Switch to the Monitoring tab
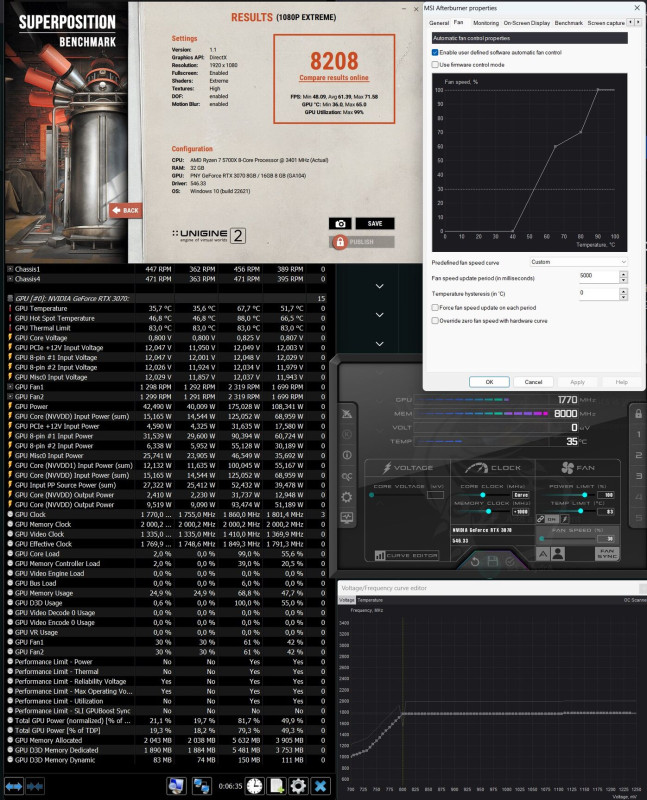 pyautogui.click(x=486, y=23)
